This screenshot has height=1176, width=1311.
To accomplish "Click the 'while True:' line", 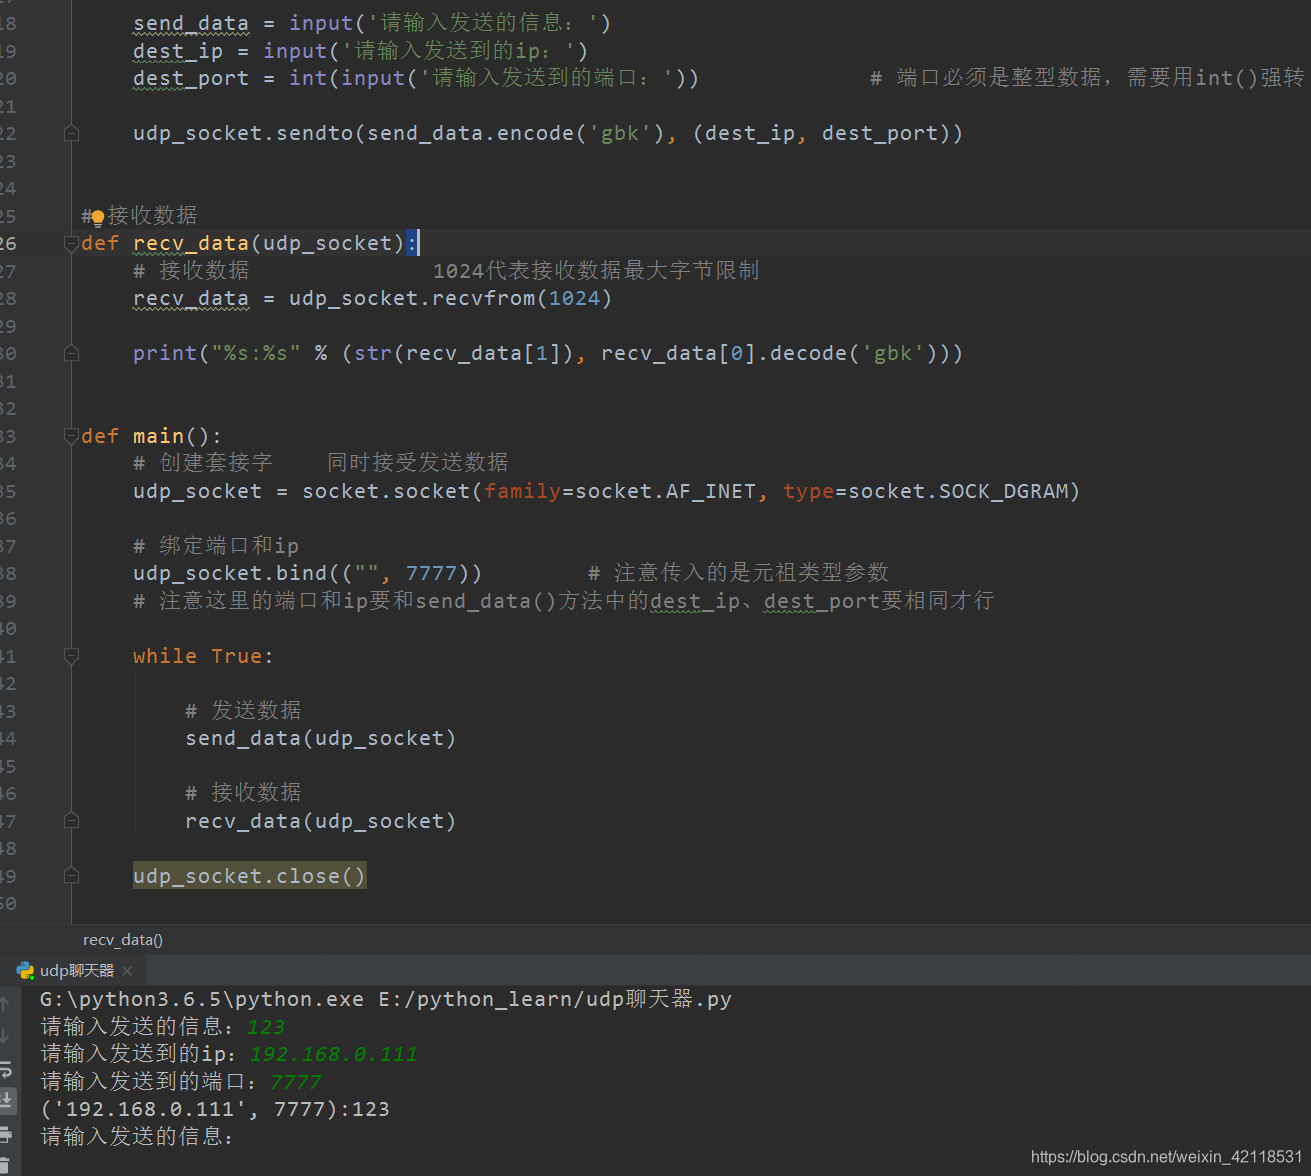I will pos(203,656).
